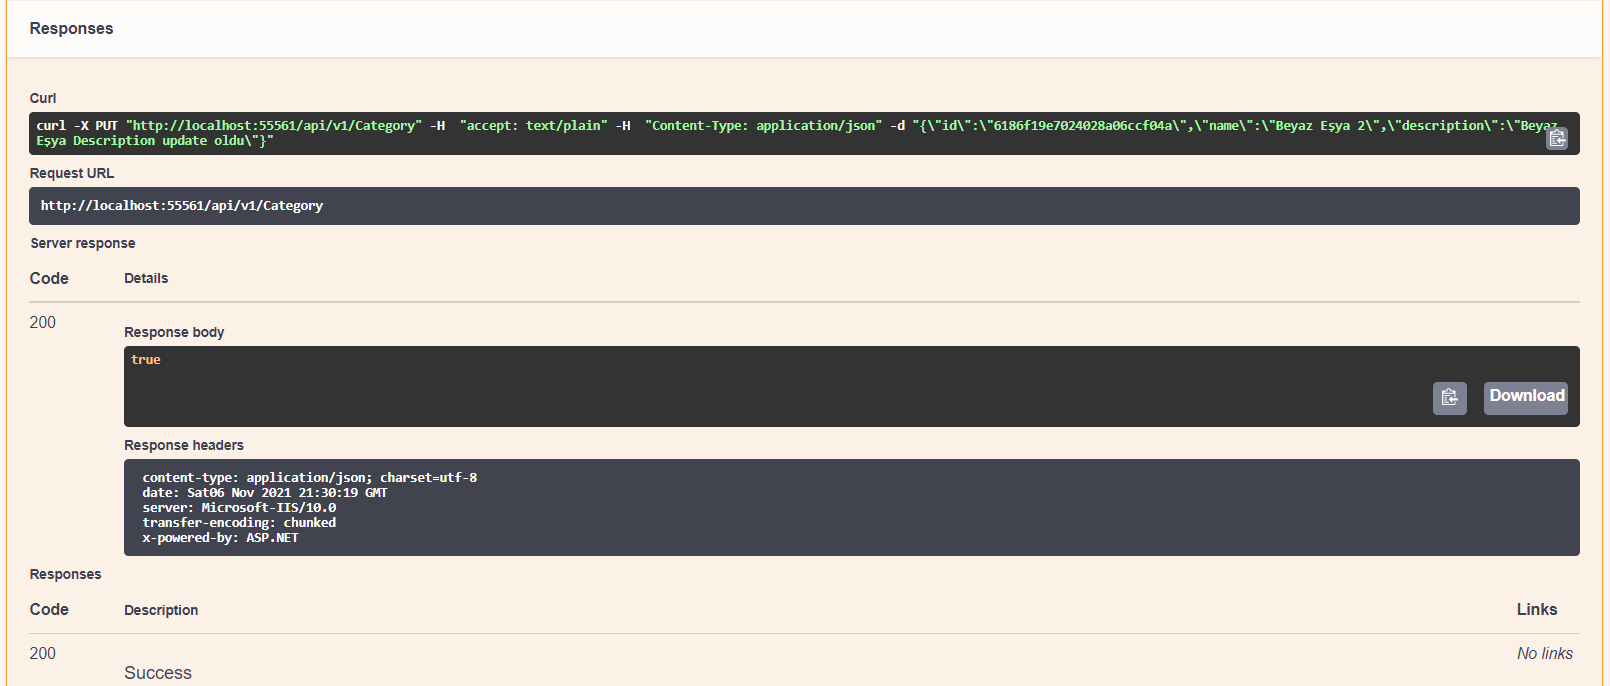Click the Links column header
This screenshot has height=686, width=1610.
pyautogui.click(x=1537, y=609)
